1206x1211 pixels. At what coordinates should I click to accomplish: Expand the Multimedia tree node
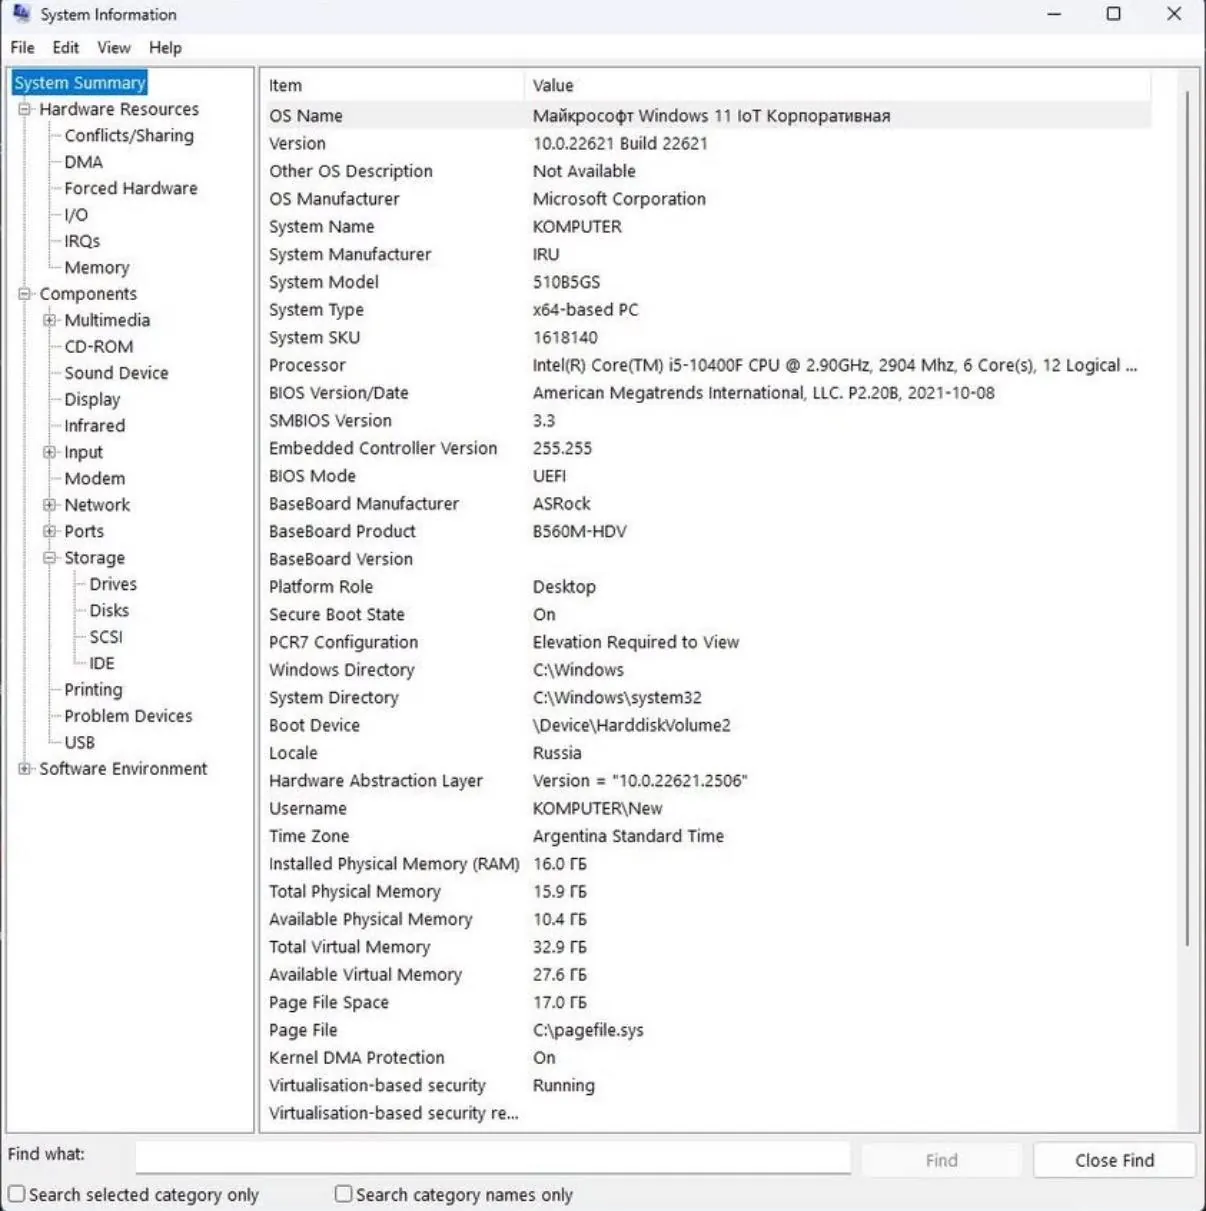click(x=50, y=320)
